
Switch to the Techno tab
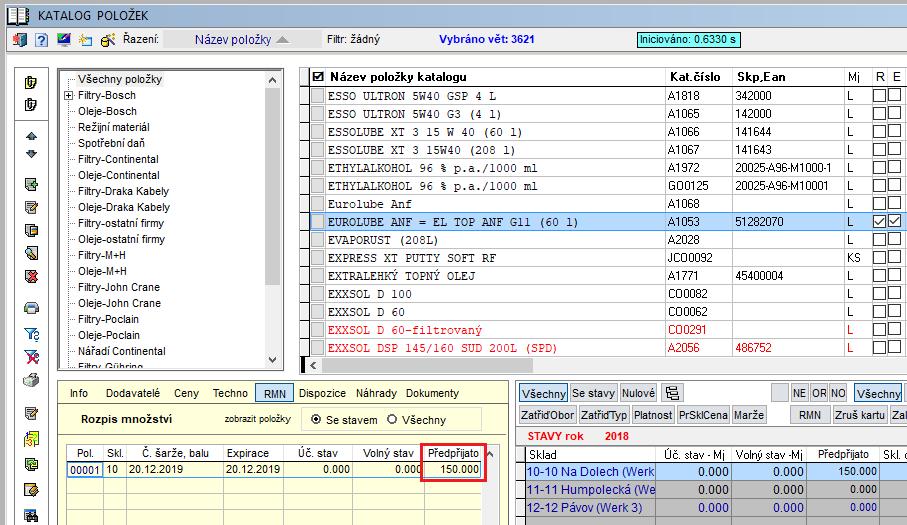click(230, 393)
